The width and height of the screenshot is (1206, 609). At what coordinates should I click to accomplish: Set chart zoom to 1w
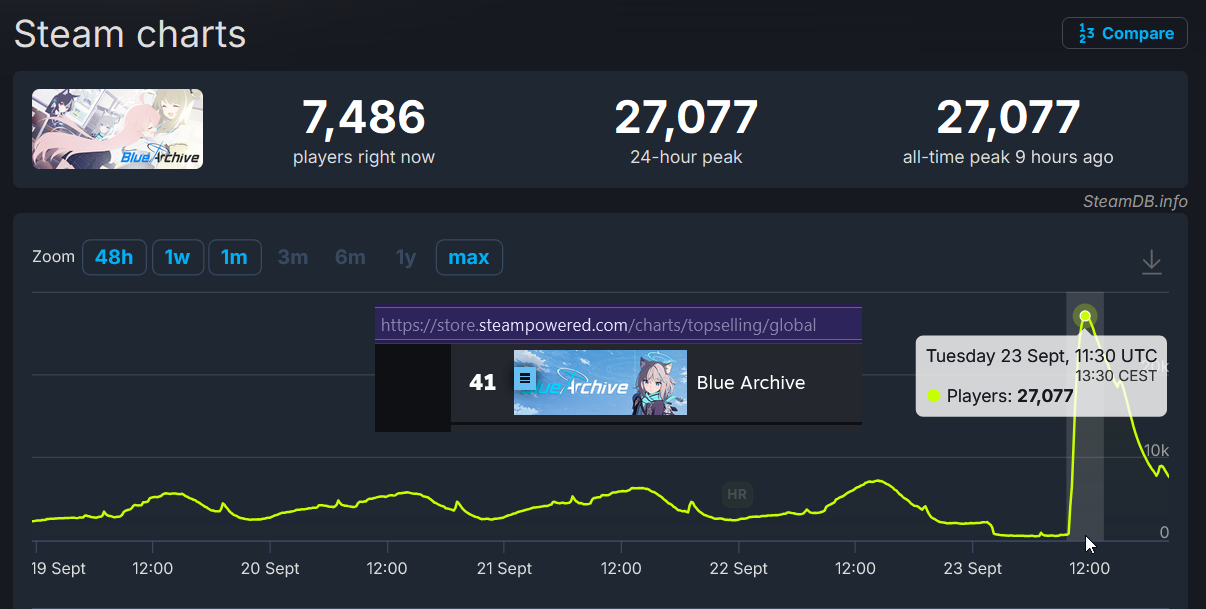click(178, 257)
